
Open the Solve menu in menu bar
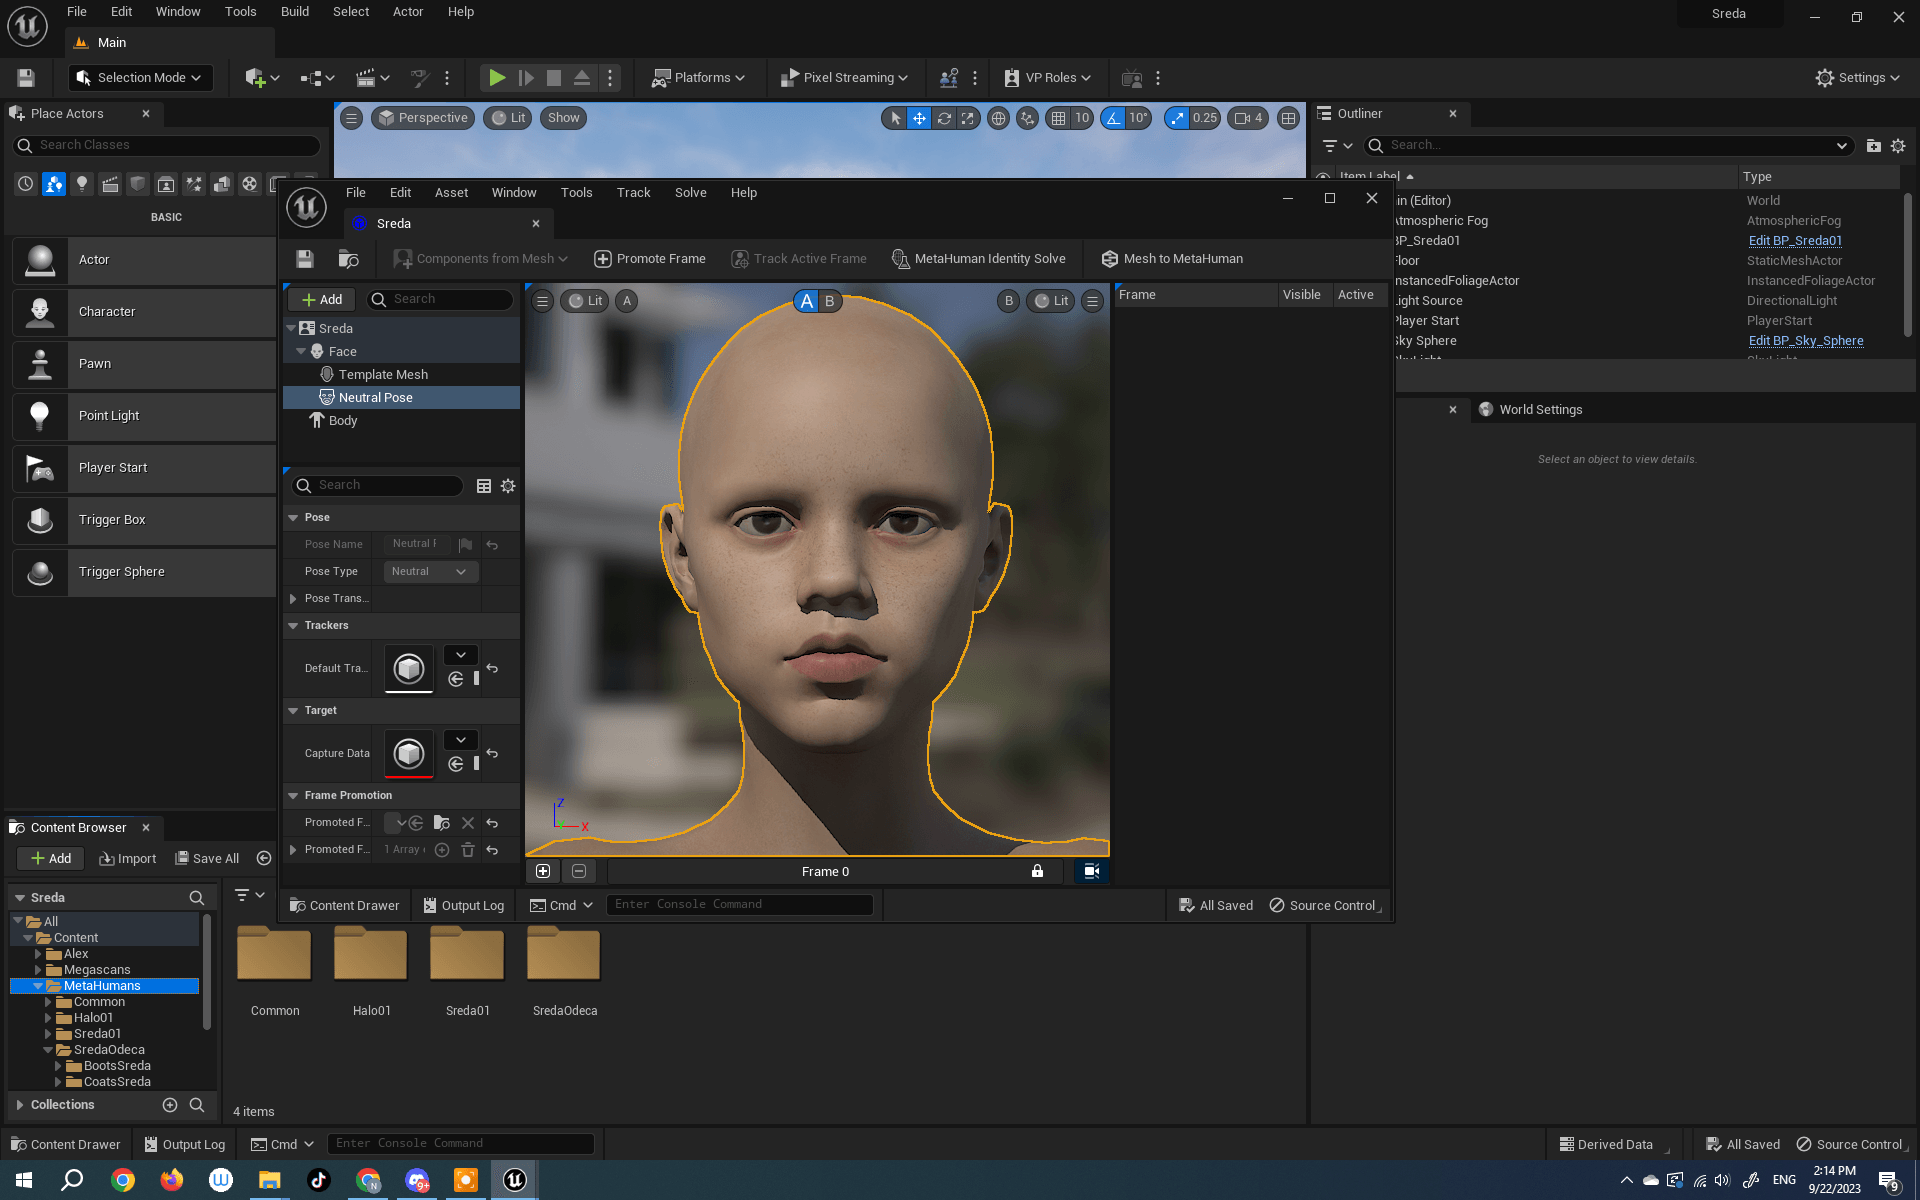(x=688, y=192)
